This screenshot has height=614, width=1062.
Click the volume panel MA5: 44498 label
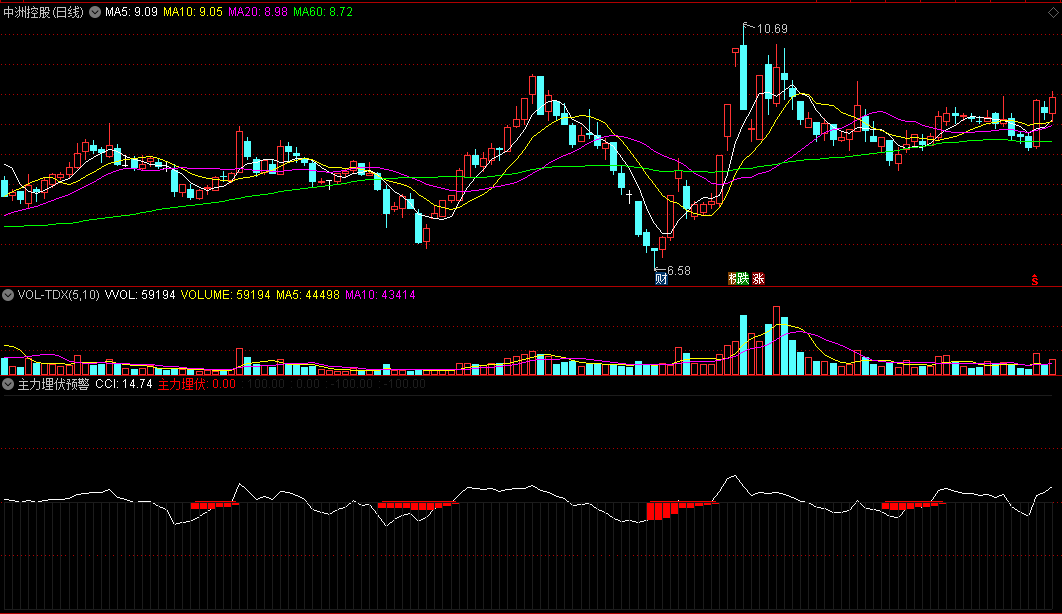point(307,295)
